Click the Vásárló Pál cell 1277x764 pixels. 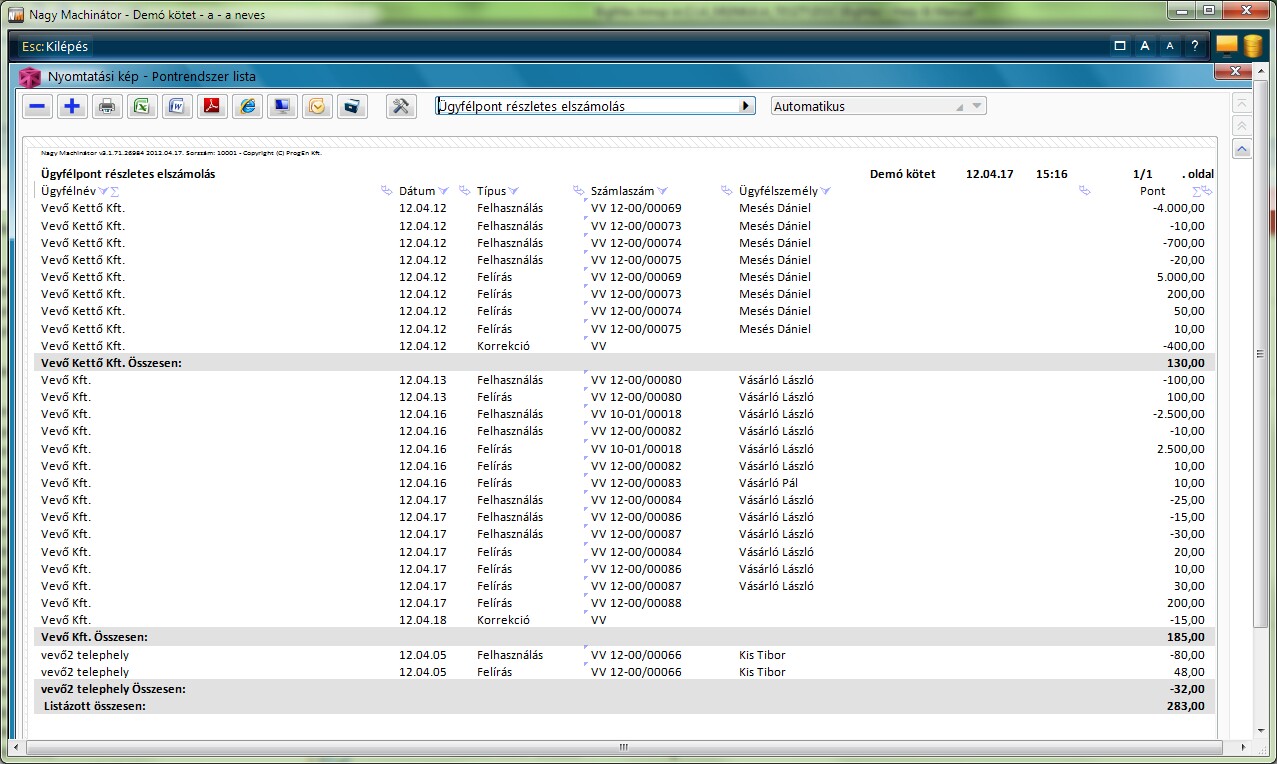coord(768,483)
